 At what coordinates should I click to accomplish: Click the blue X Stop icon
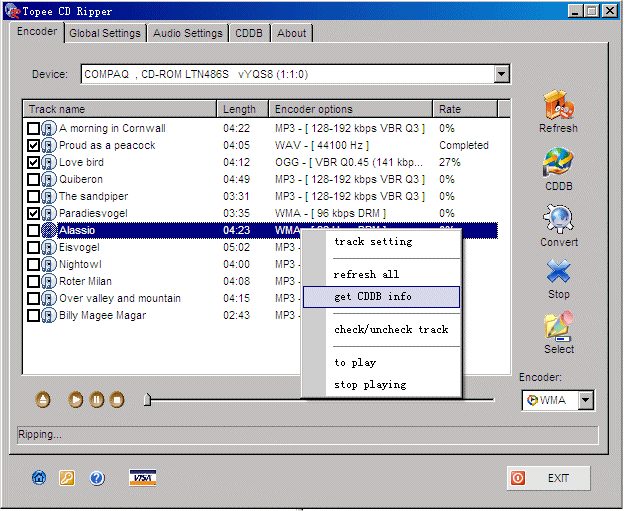point(558,272)
